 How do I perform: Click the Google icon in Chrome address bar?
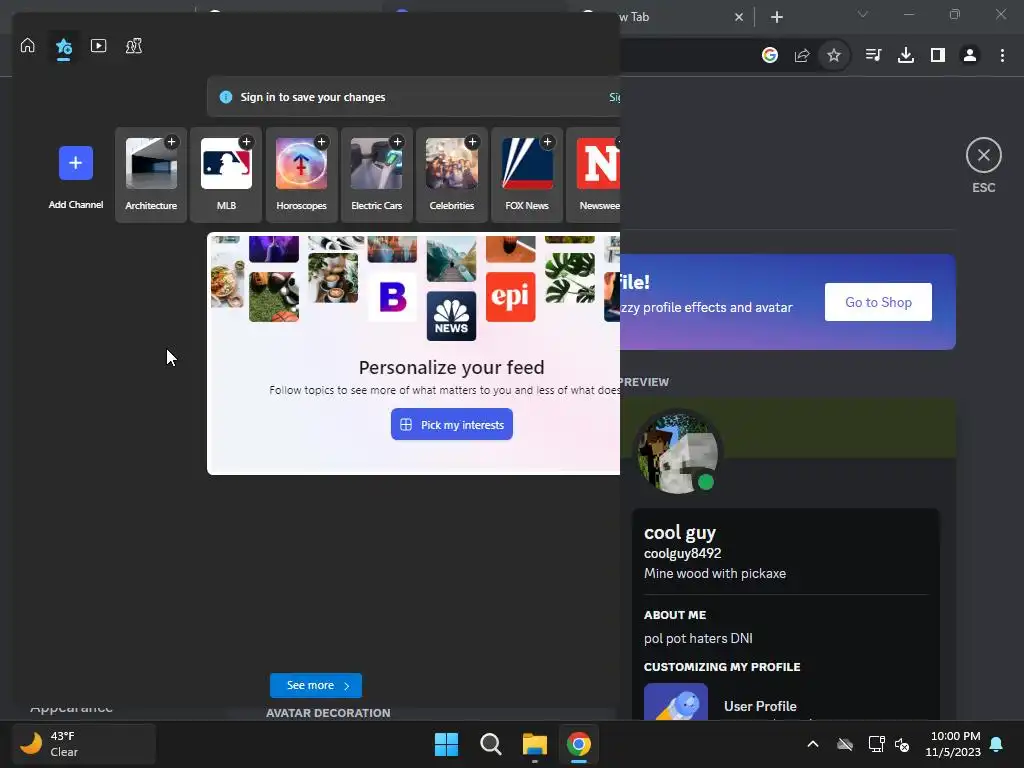(x=770, y=56)
